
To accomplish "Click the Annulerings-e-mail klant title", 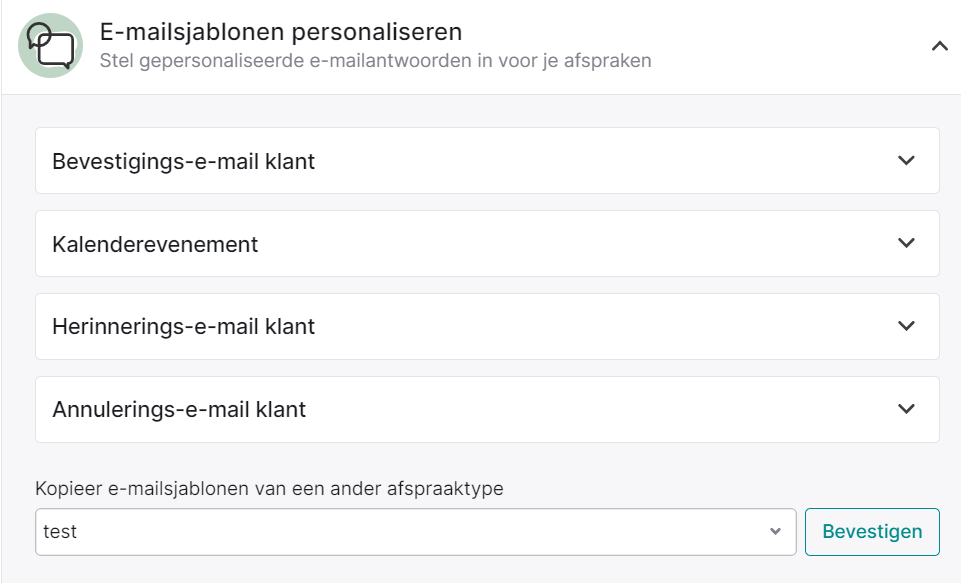I will coord(178,410).
